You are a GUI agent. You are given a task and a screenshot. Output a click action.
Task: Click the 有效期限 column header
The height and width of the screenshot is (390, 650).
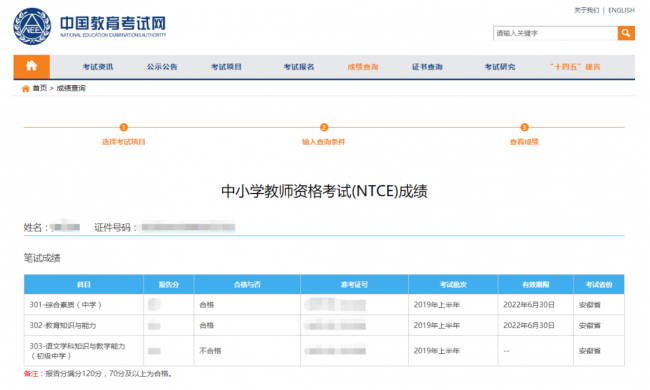[536, 285]
